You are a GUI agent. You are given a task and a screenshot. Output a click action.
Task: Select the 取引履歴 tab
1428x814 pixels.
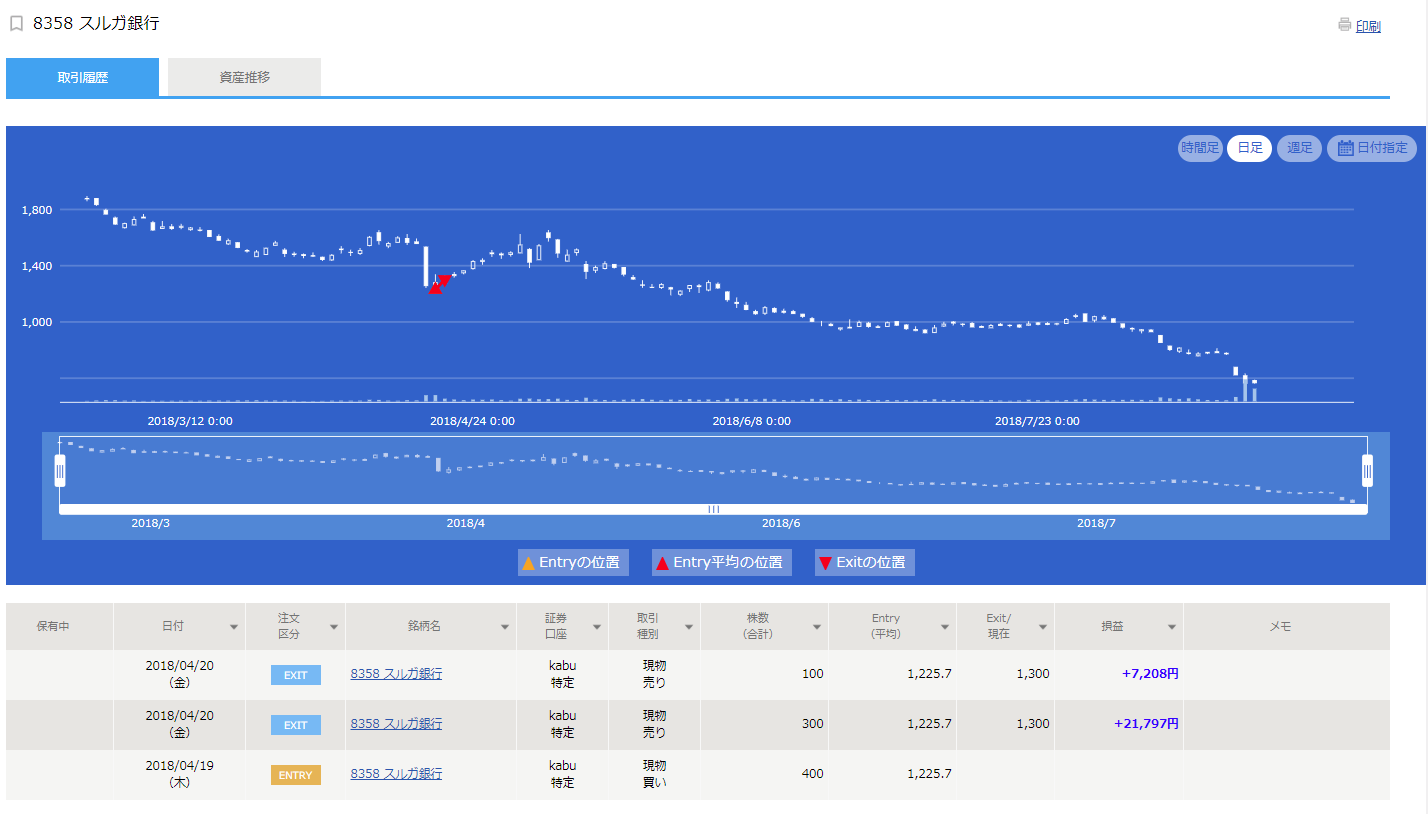coord(82,77)
